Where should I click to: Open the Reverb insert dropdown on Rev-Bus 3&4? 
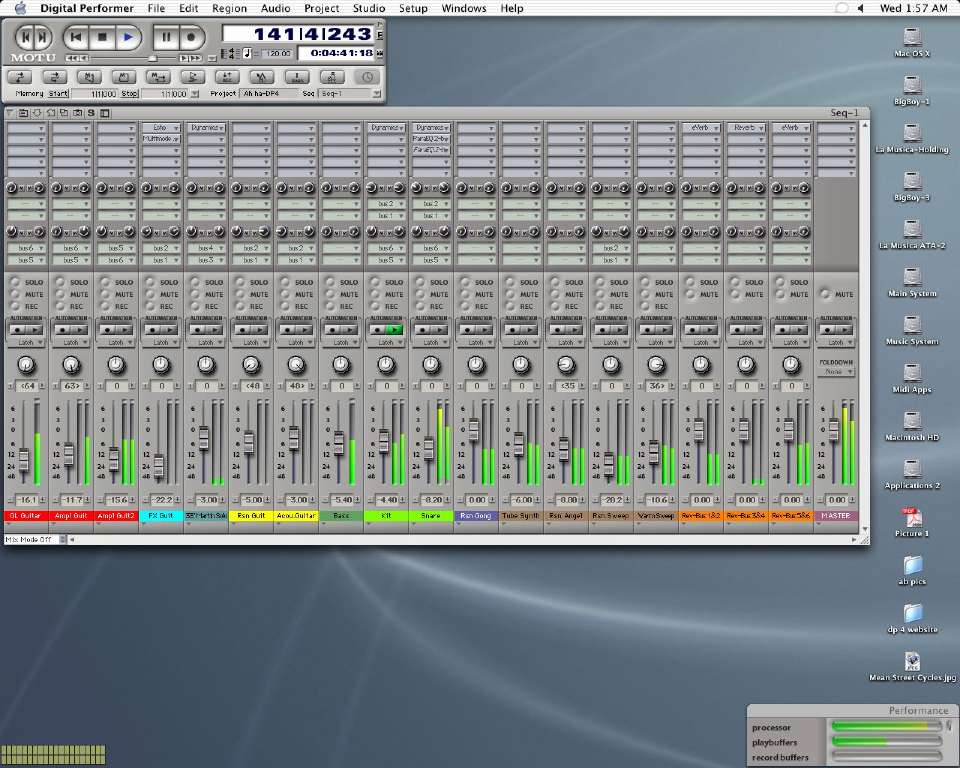pos(746,127)
